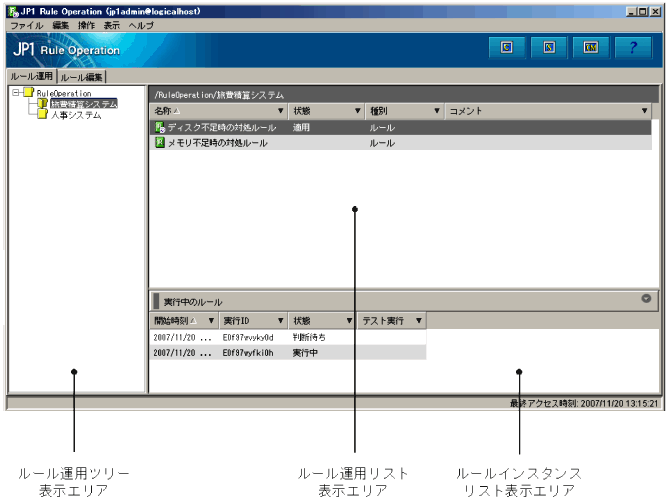The height and width of the screenshot is (503, 668).
Task: Switch to the ルール編集 tab
Action: [81, 77]
